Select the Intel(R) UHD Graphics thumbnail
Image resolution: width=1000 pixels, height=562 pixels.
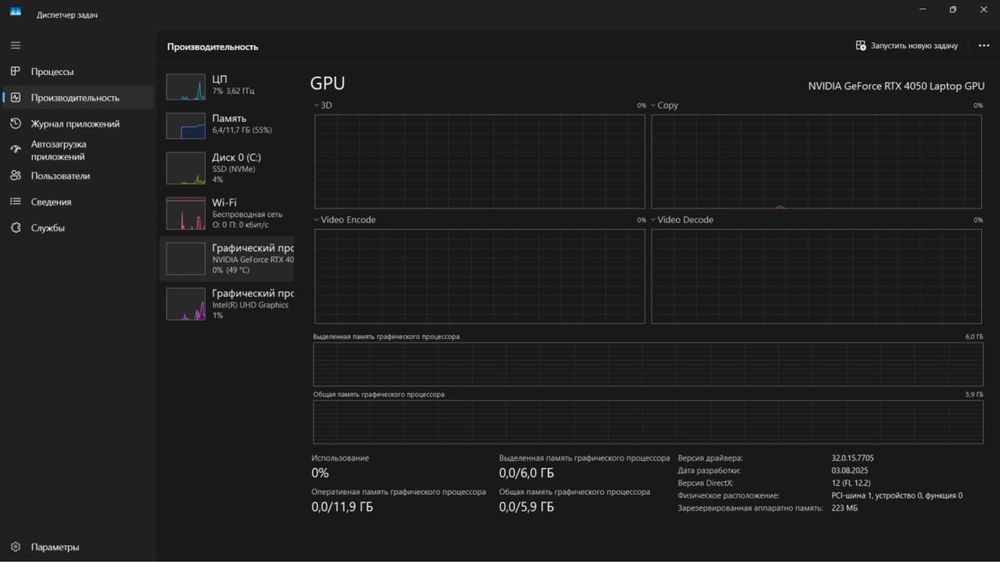[186, 304]
